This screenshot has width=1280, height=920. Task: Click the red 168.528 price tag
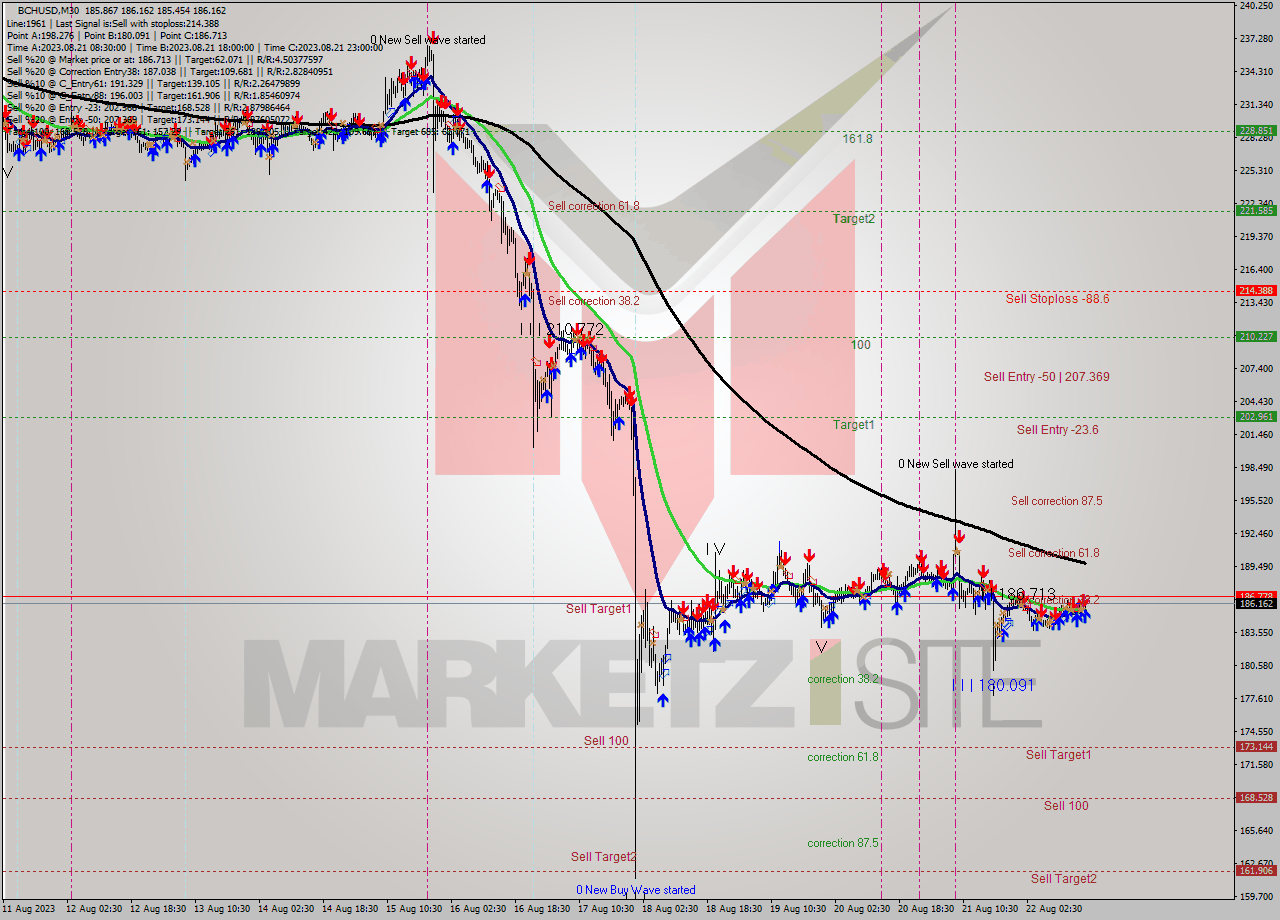click(x=1256, y=798)
